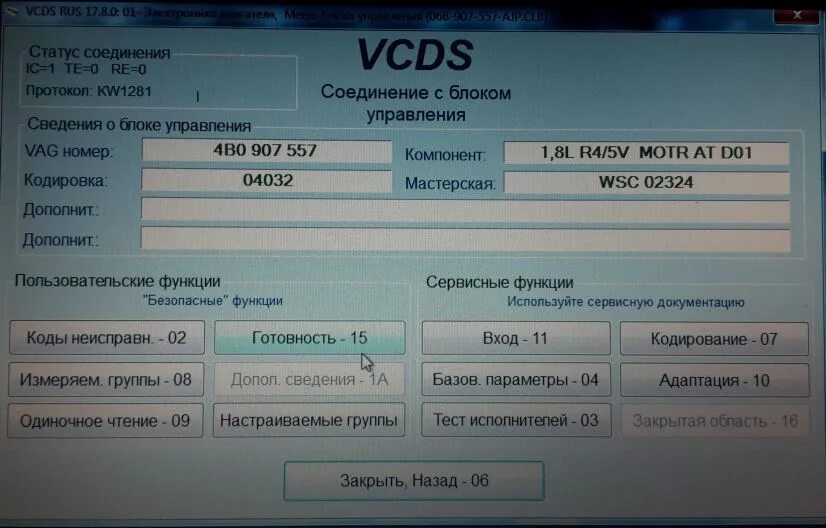Click the second empty Дополнит. field
Screen dimensions: 826x528
tap(465, 239)
